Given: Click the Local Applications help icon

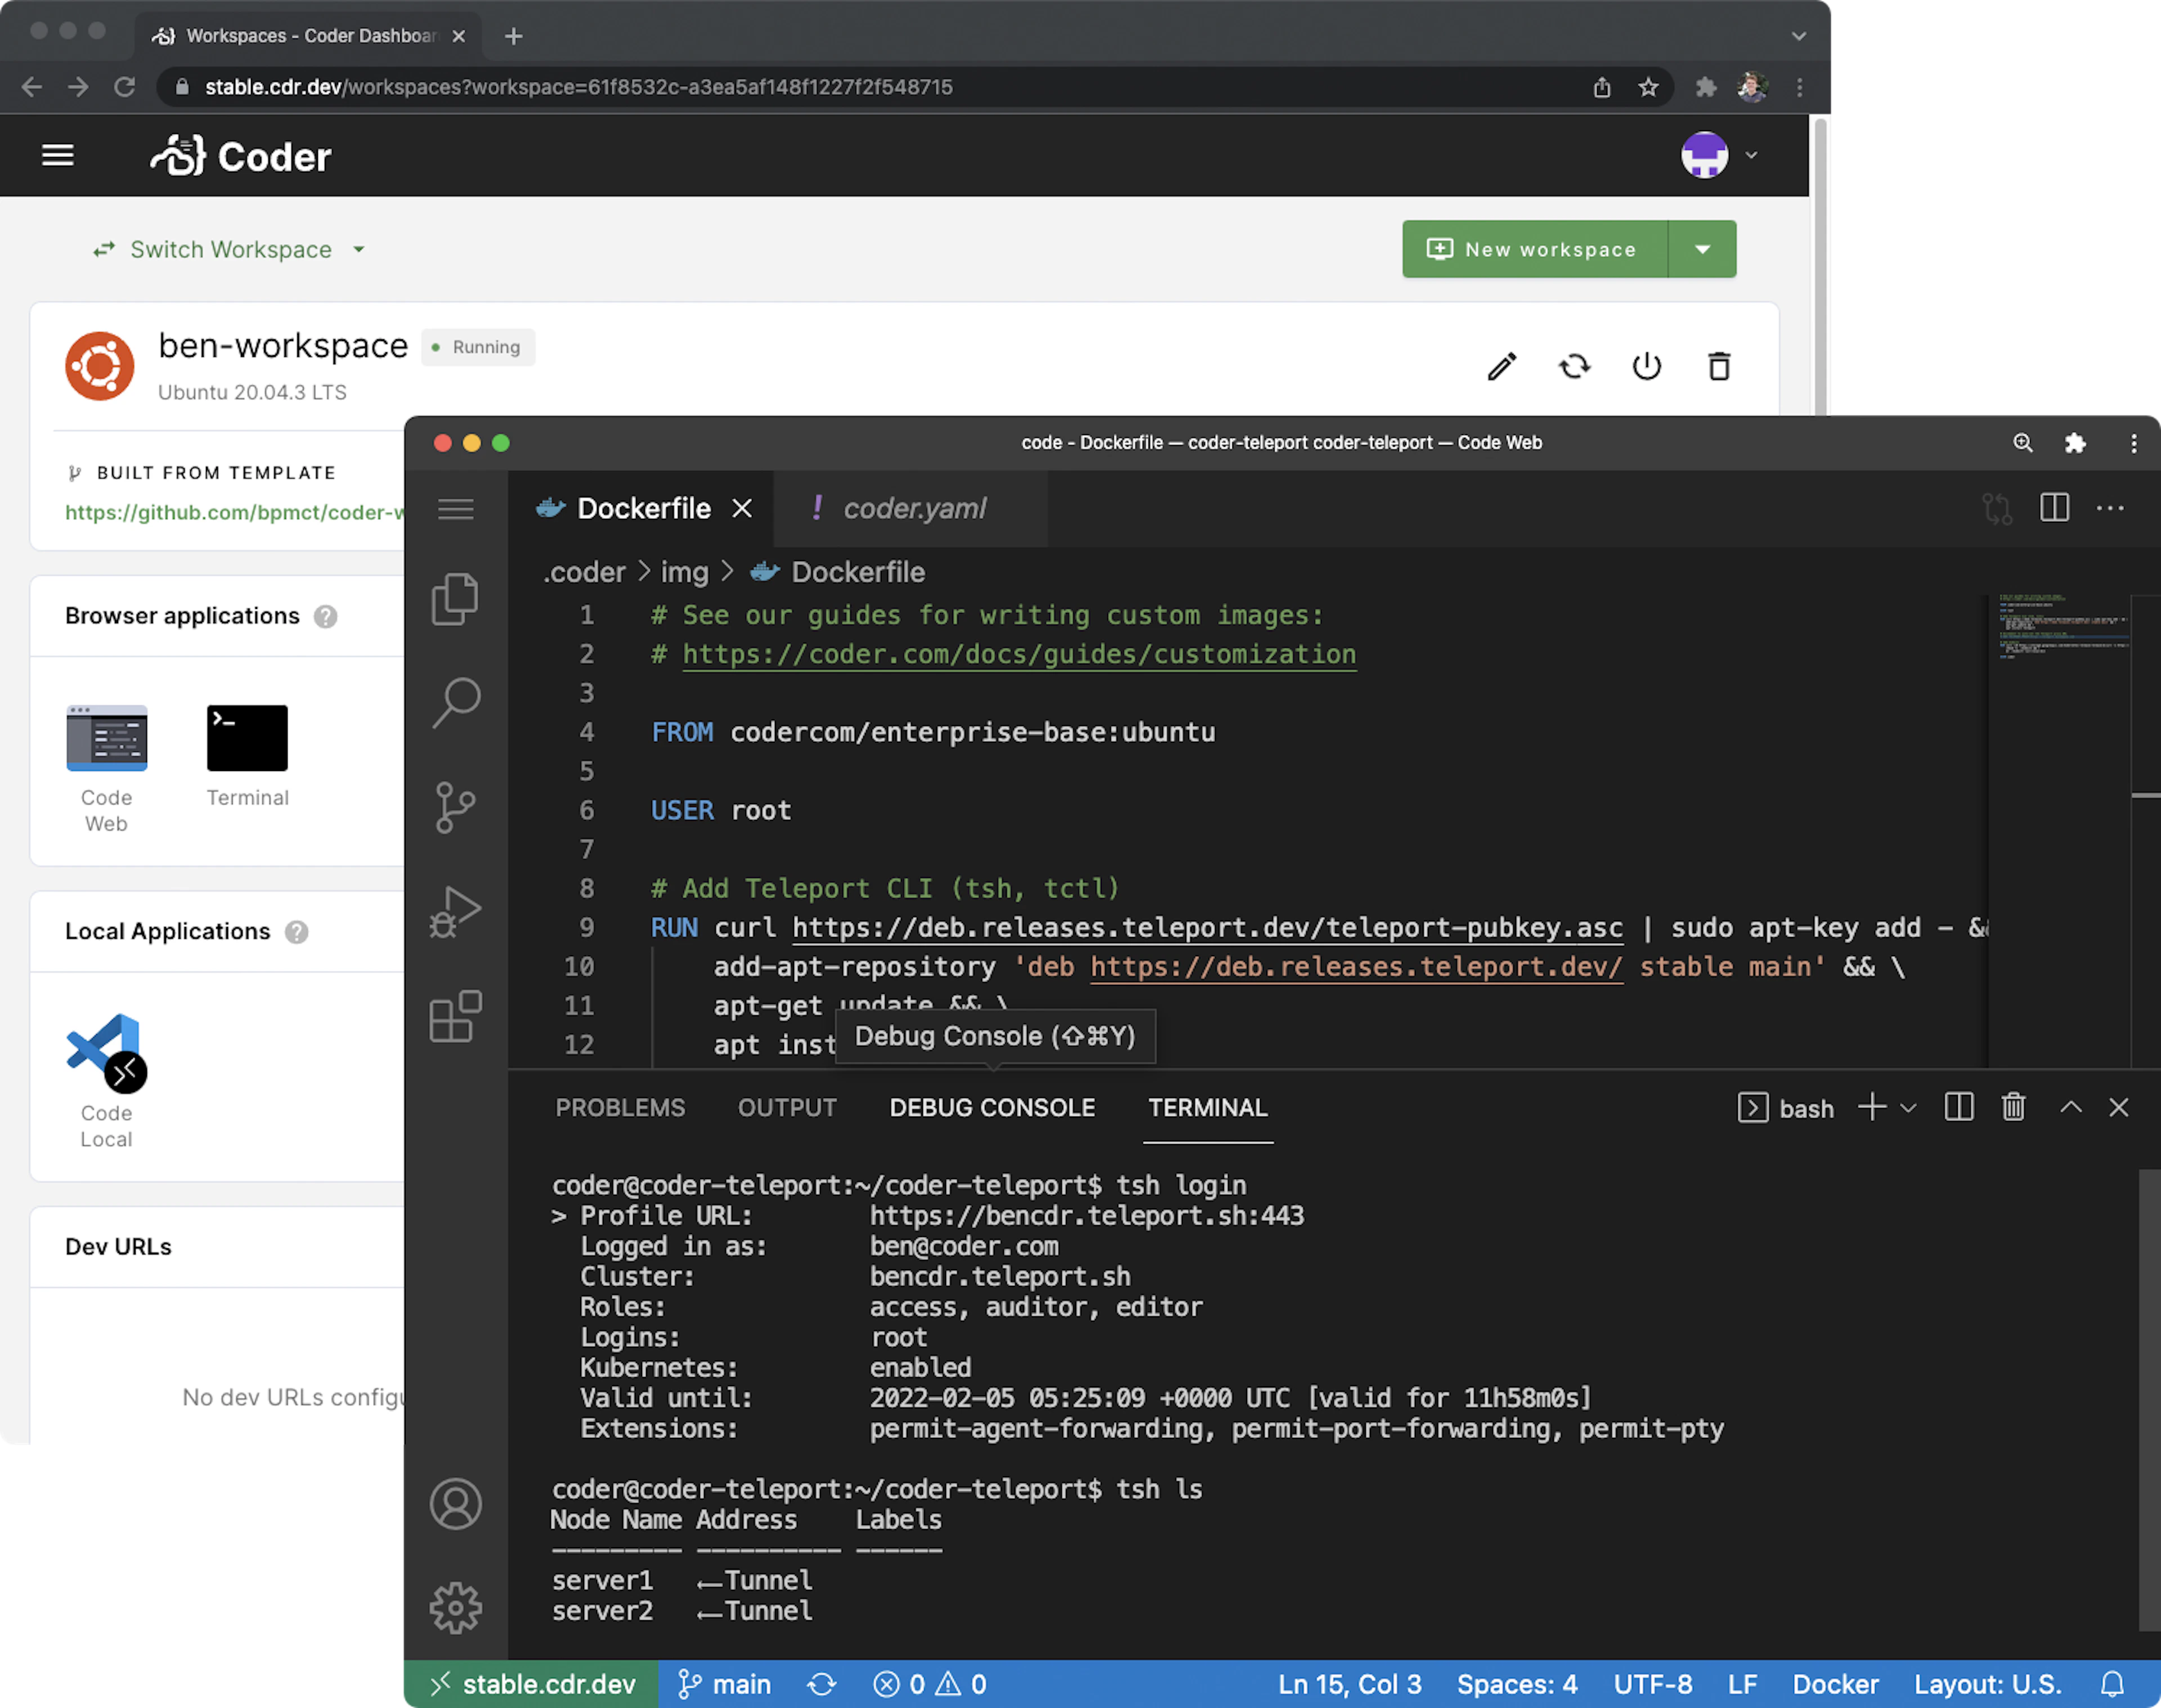Looking at the screenshot, I should click(296, 932).
